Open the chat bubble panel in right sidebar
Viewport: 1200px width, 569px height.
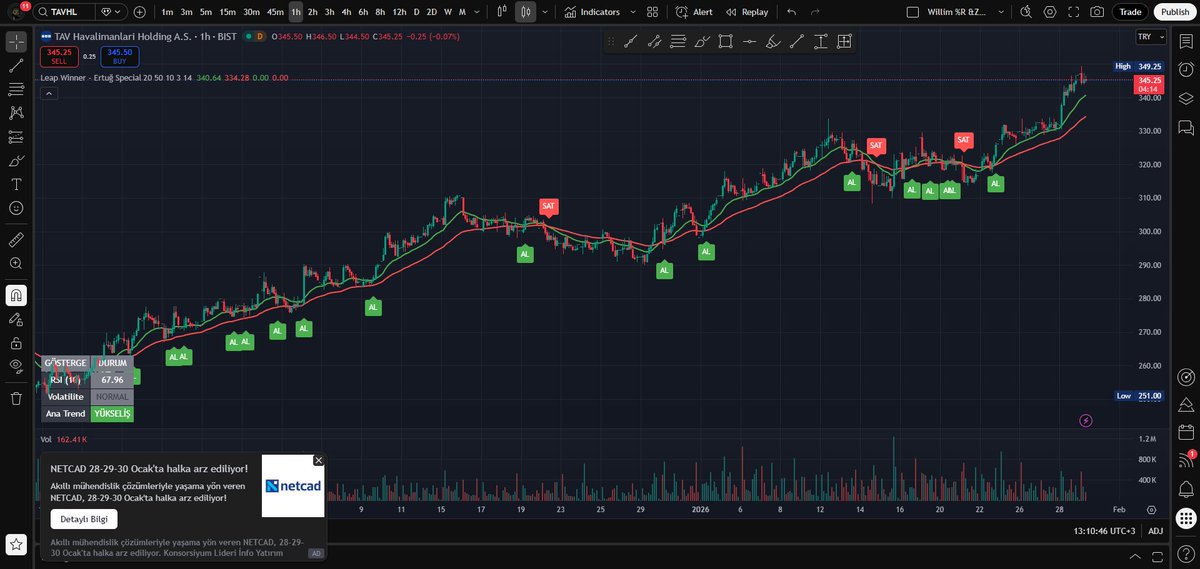pos(1186,128)
